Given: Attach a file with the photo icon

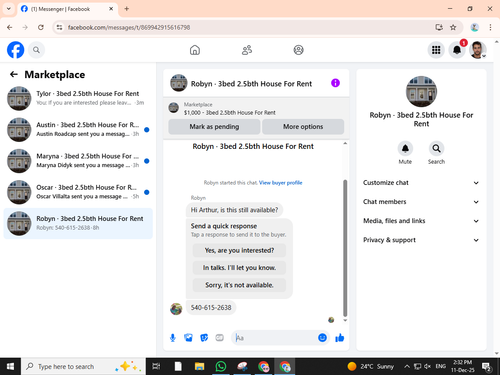Looking at the screenshot, I should pyautogui.click(x=188, y=338).
